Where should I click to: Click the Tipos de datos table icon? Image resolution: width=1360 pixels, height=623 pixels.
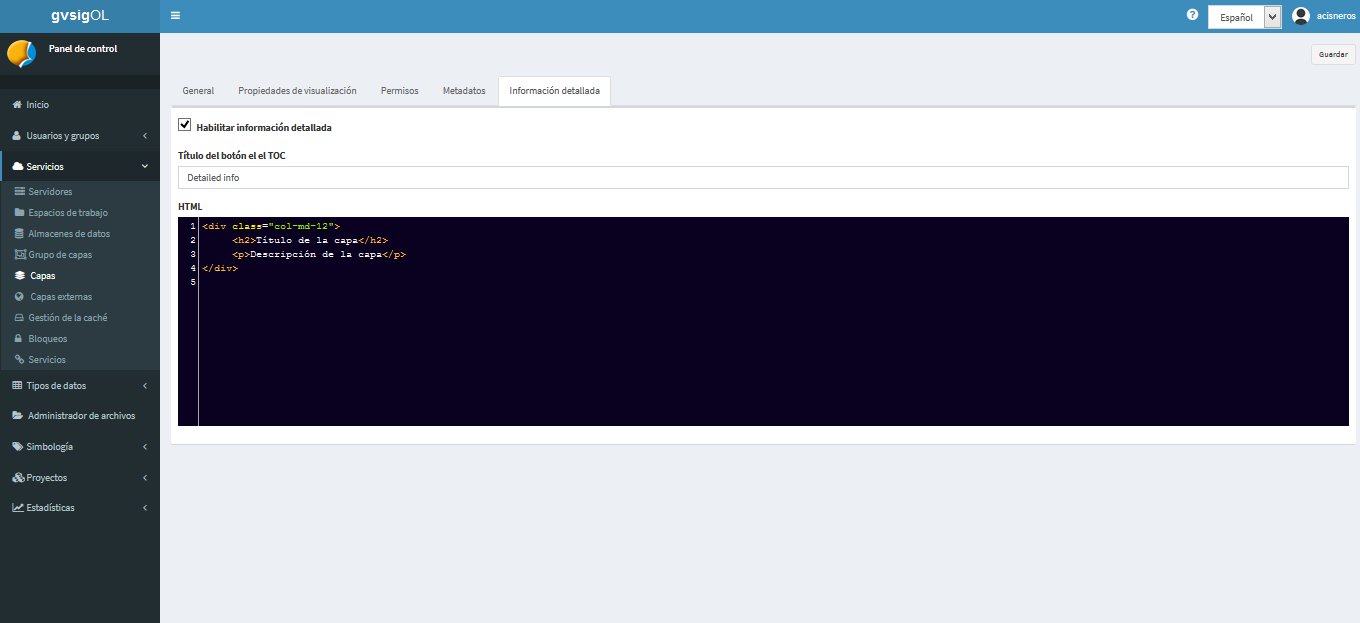[17, 386]
